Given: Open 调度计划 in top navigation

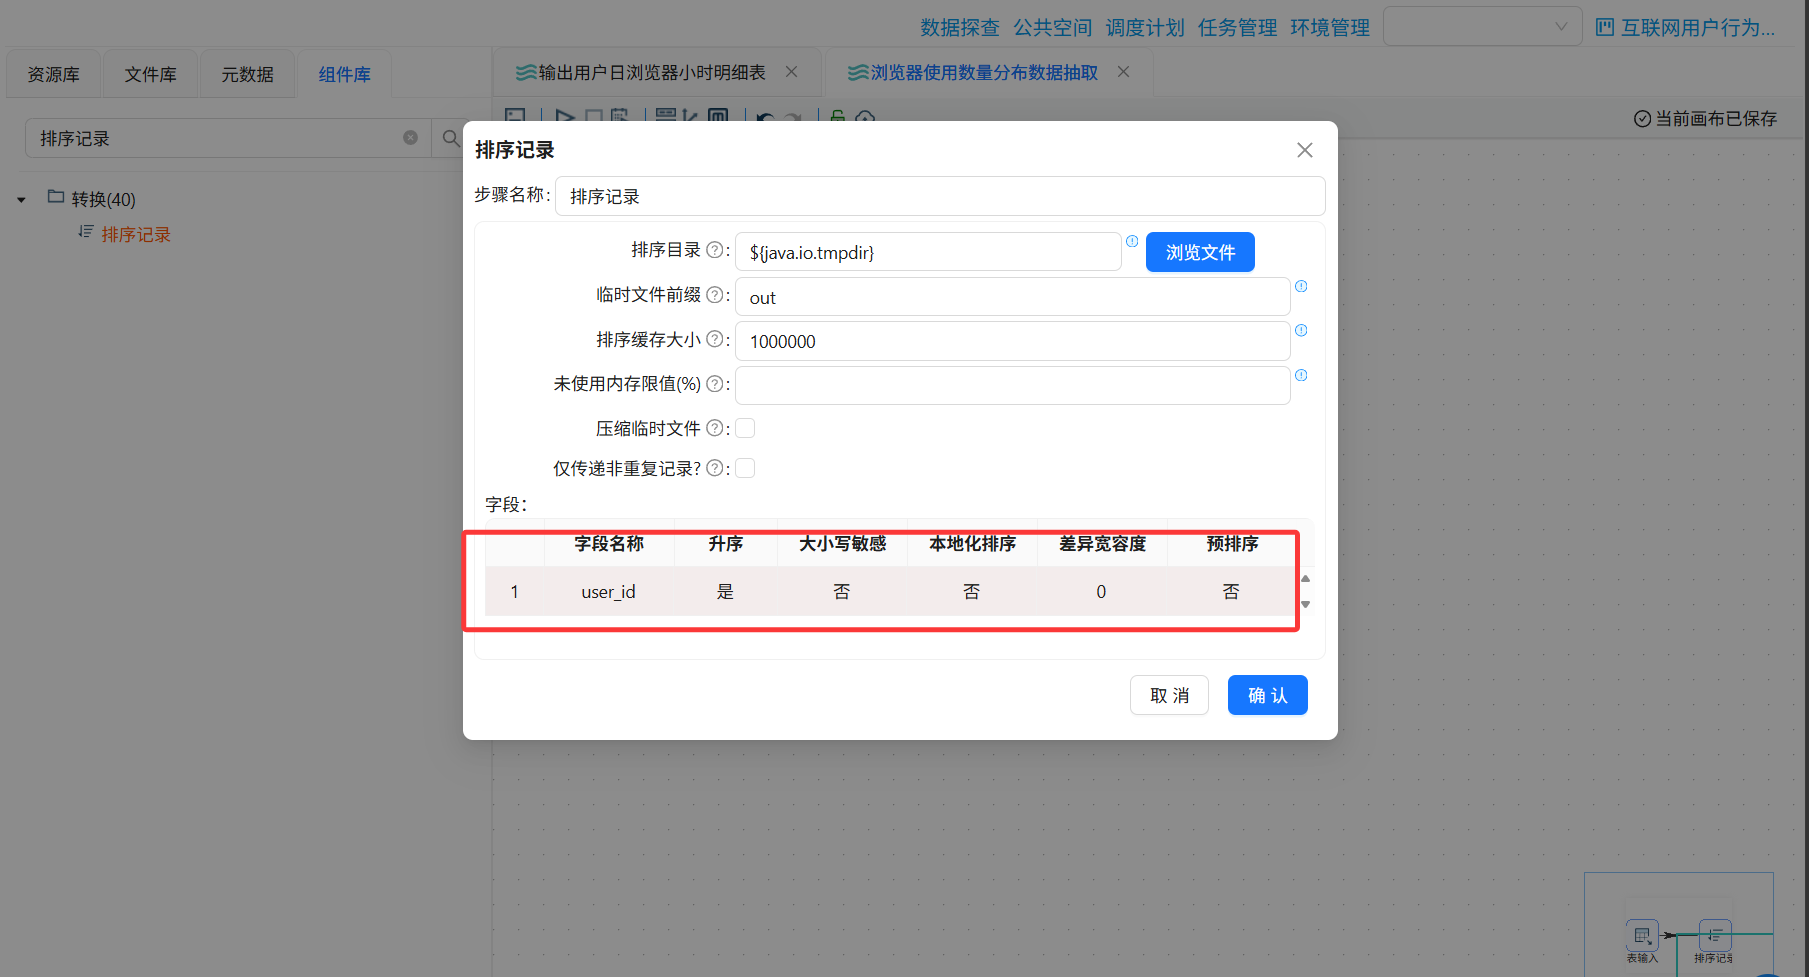Looking at the screenshot, I should click(x=1145, y=27).
